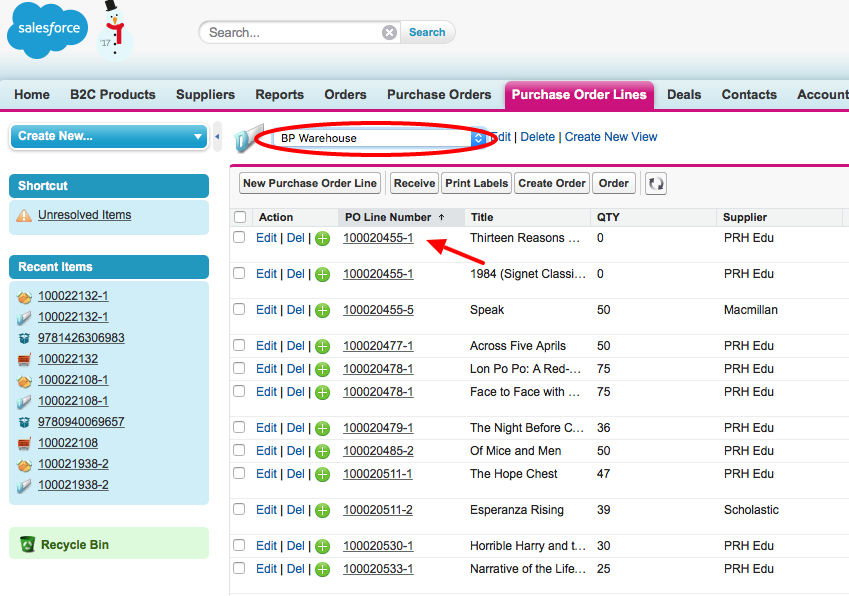Check the box for Face to Face with row
The width and height of the screenshot is (849, 596).
click(x=239, y=391)
